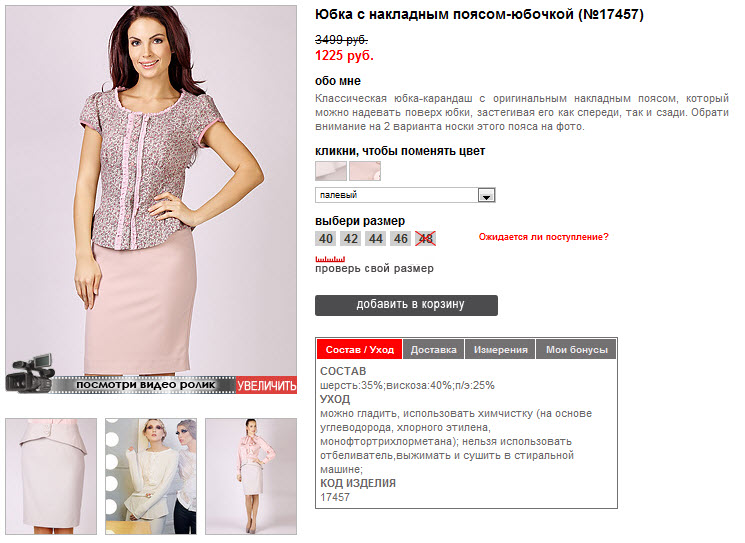Expand the палевый color combo box
This screenshot has height=543, width=745.
405,195
